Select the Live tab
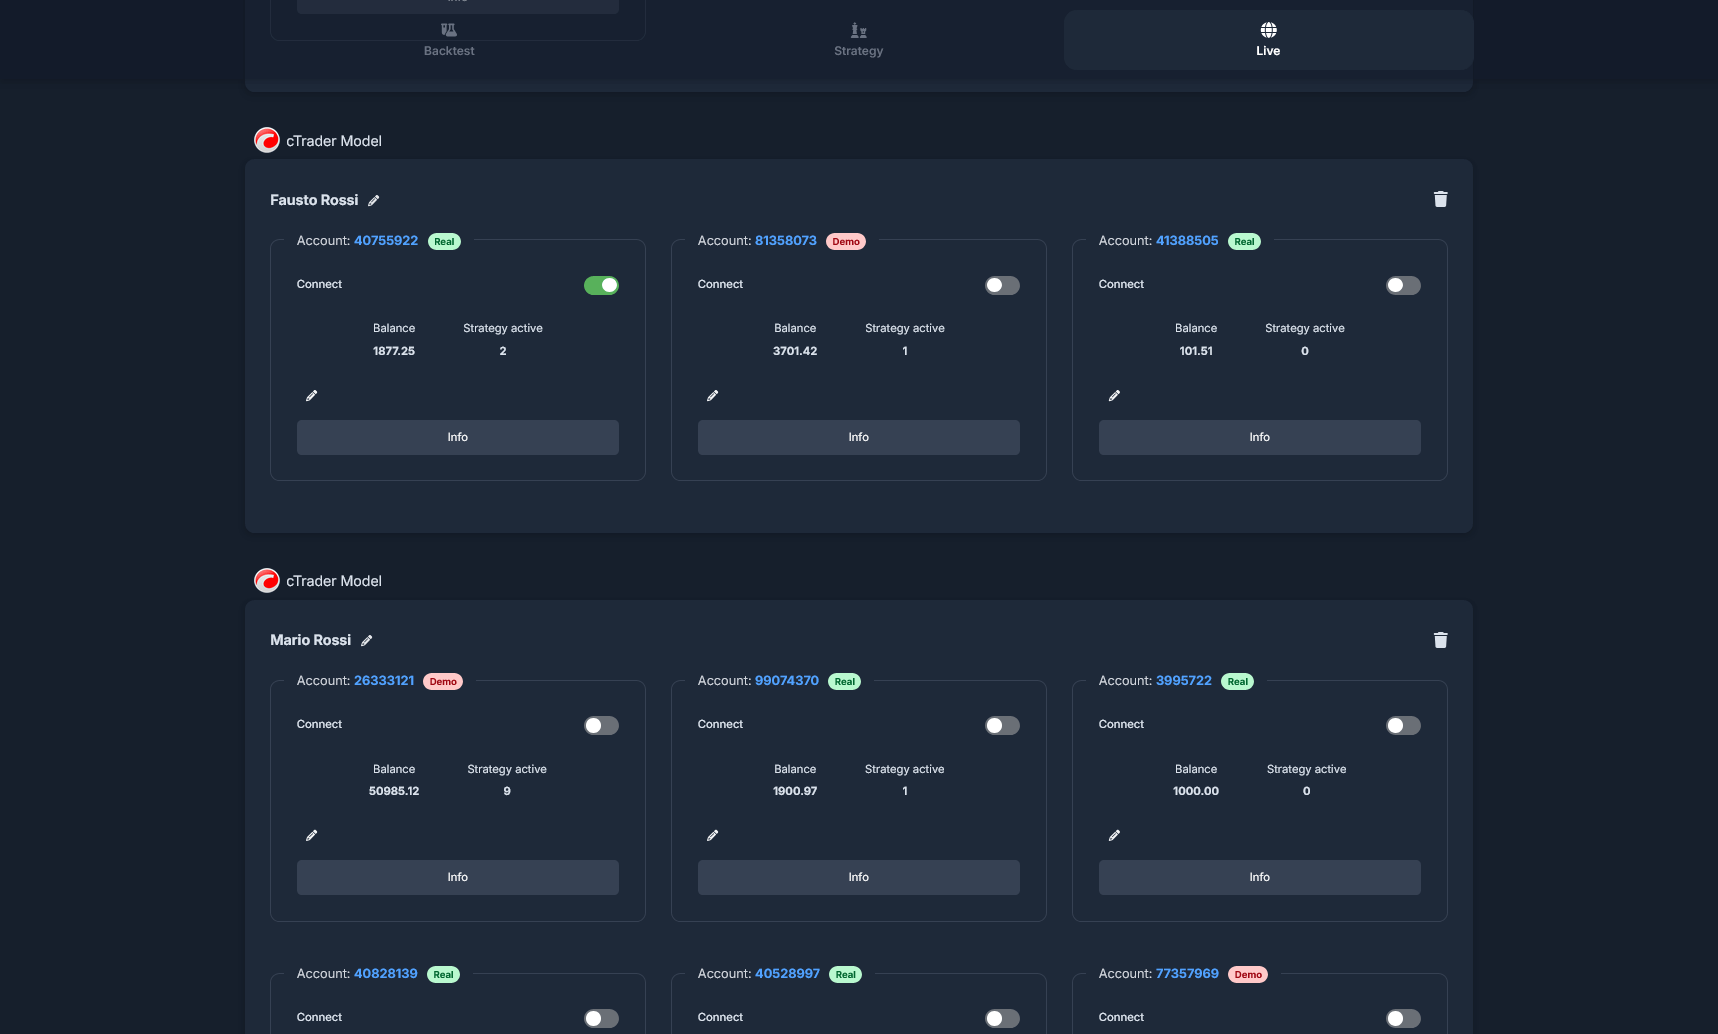 pos(1268,40)
